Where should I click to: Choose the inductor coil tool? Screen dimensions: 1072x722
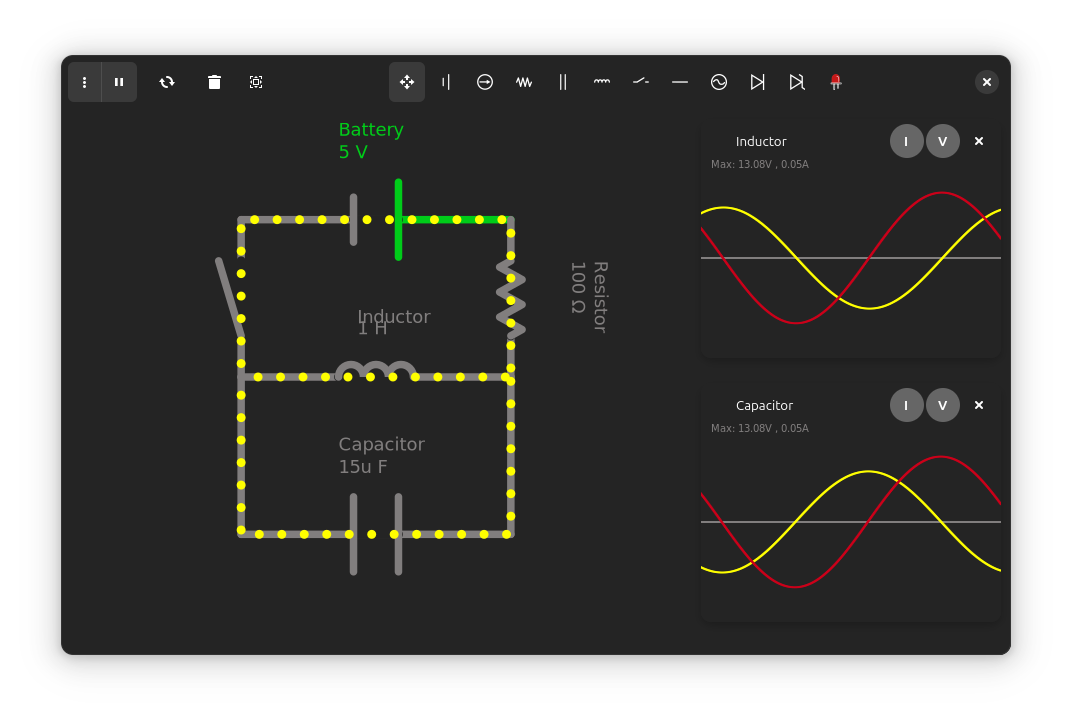[x=602, y=82]
